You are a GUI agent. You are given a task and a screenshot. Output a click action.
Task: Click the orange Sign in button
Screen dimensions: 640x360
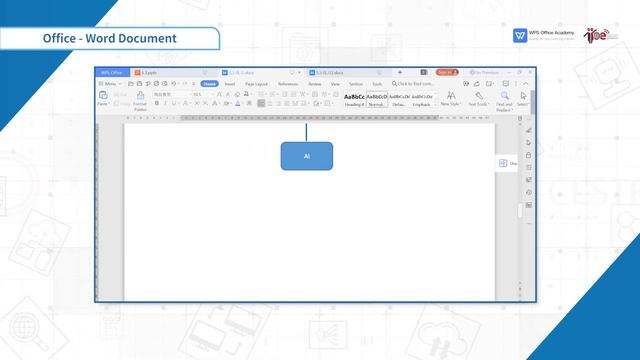447,72
